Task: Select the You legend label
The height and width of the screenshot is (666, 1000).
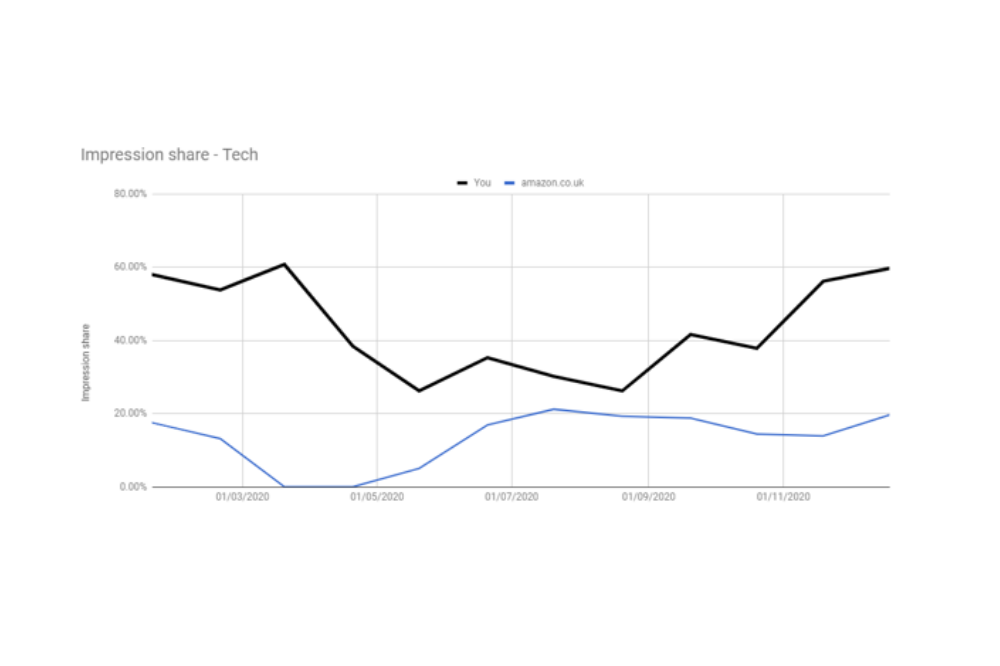Action: 482,182
